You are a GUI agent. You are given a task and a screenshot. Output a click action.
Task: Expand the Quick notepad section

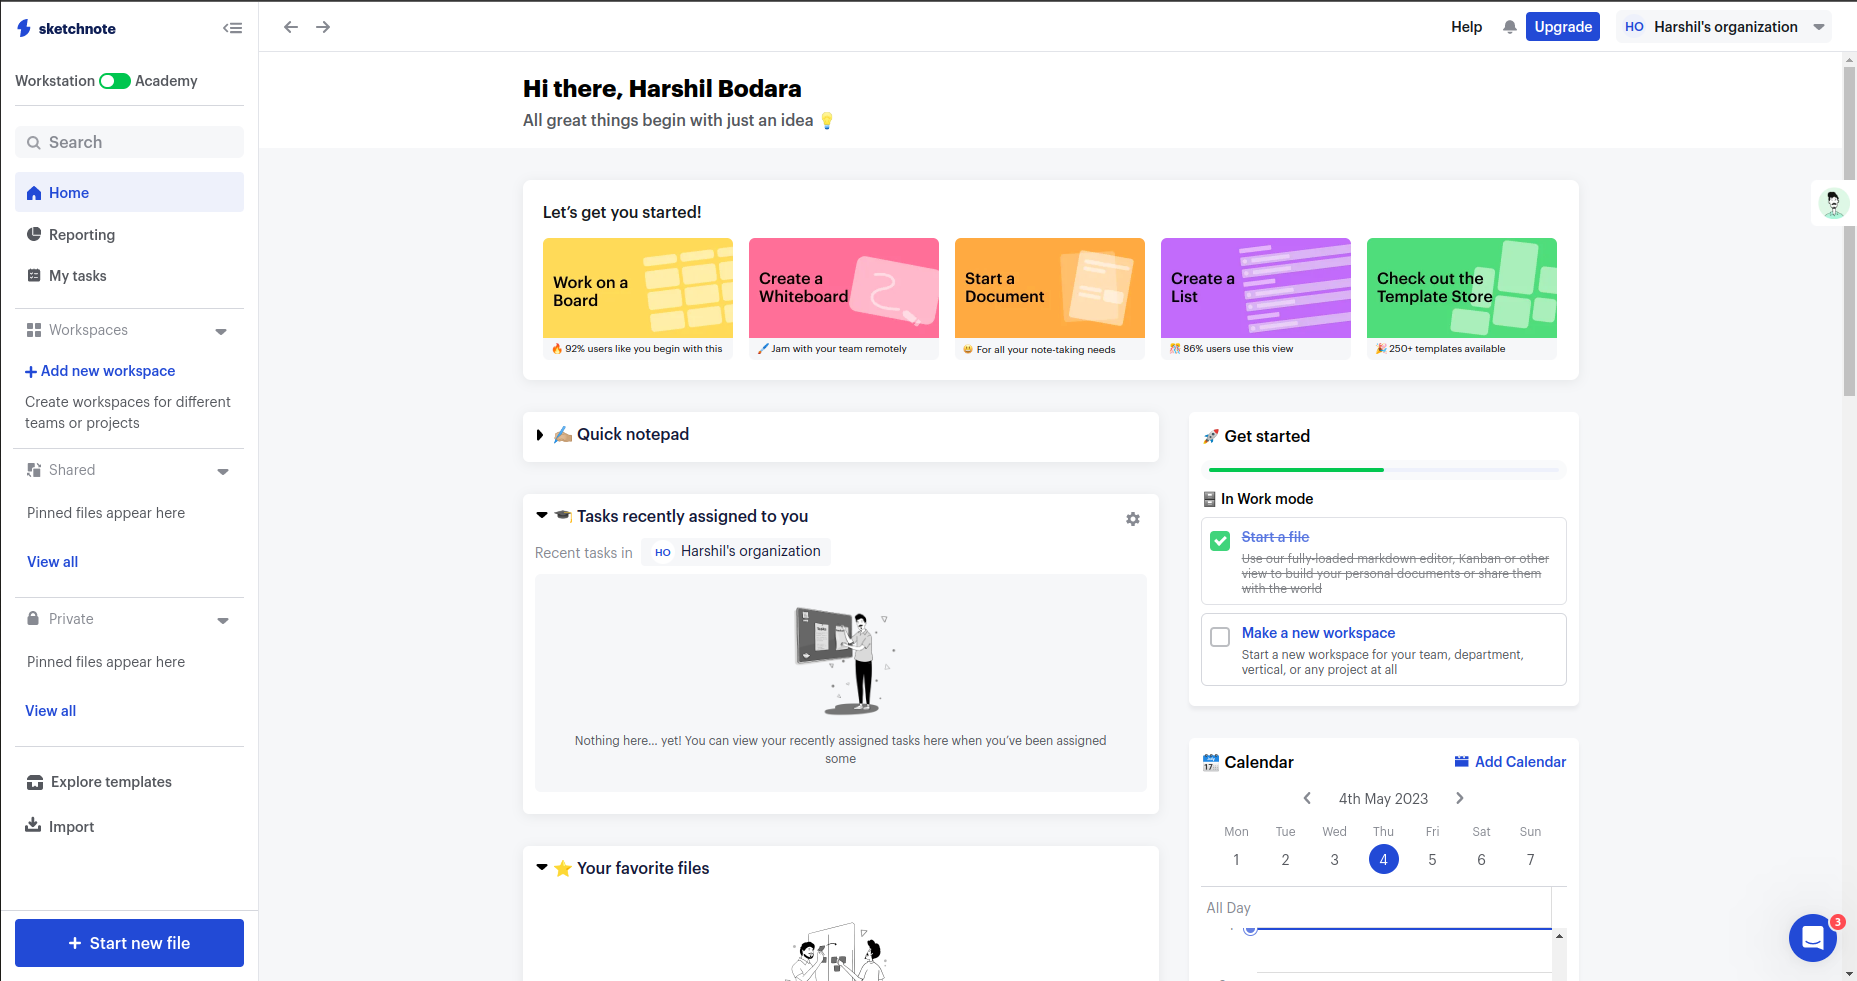[540, 435]
